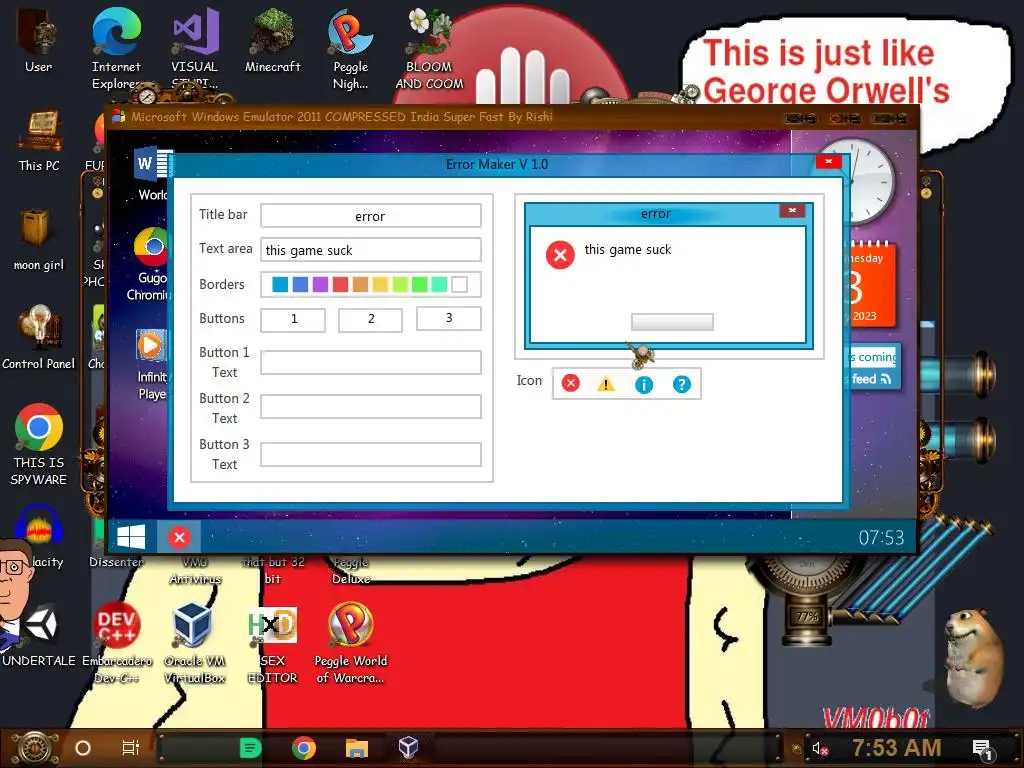This screenshot has width=1024, height=768.
Task: Pick the yellow border color swatch
Action: click(x=380, y=285)
